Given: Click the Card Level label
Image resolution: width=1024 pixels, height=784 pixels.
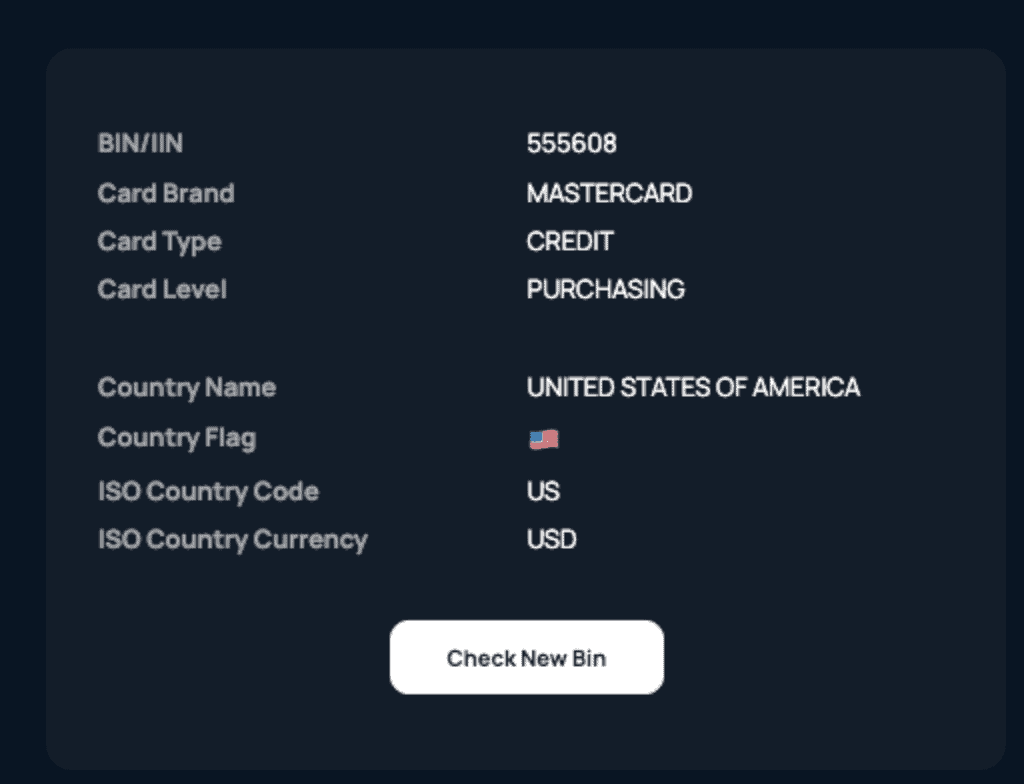Looking at the screenshot, I should [162, 289].
